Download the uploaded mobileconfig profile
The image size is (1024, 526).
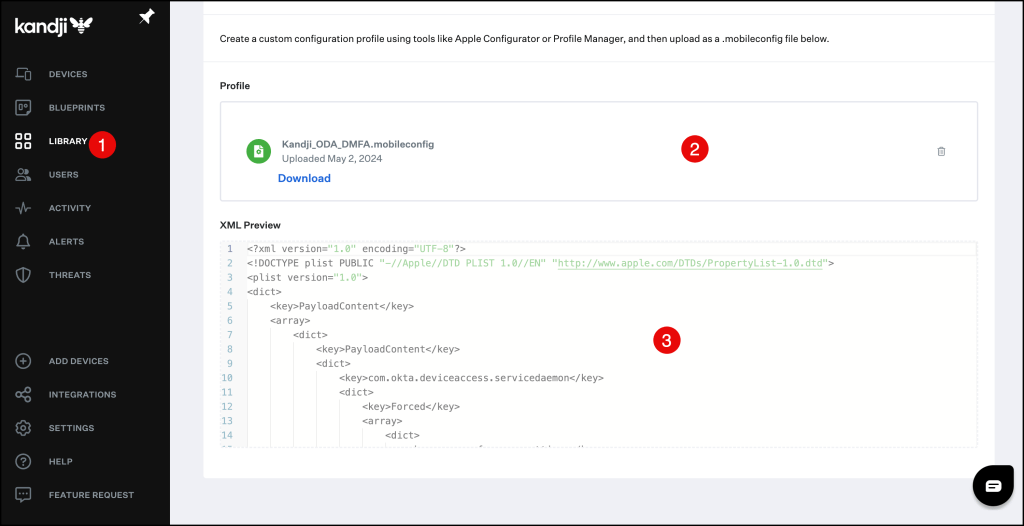tap(304, 178)
